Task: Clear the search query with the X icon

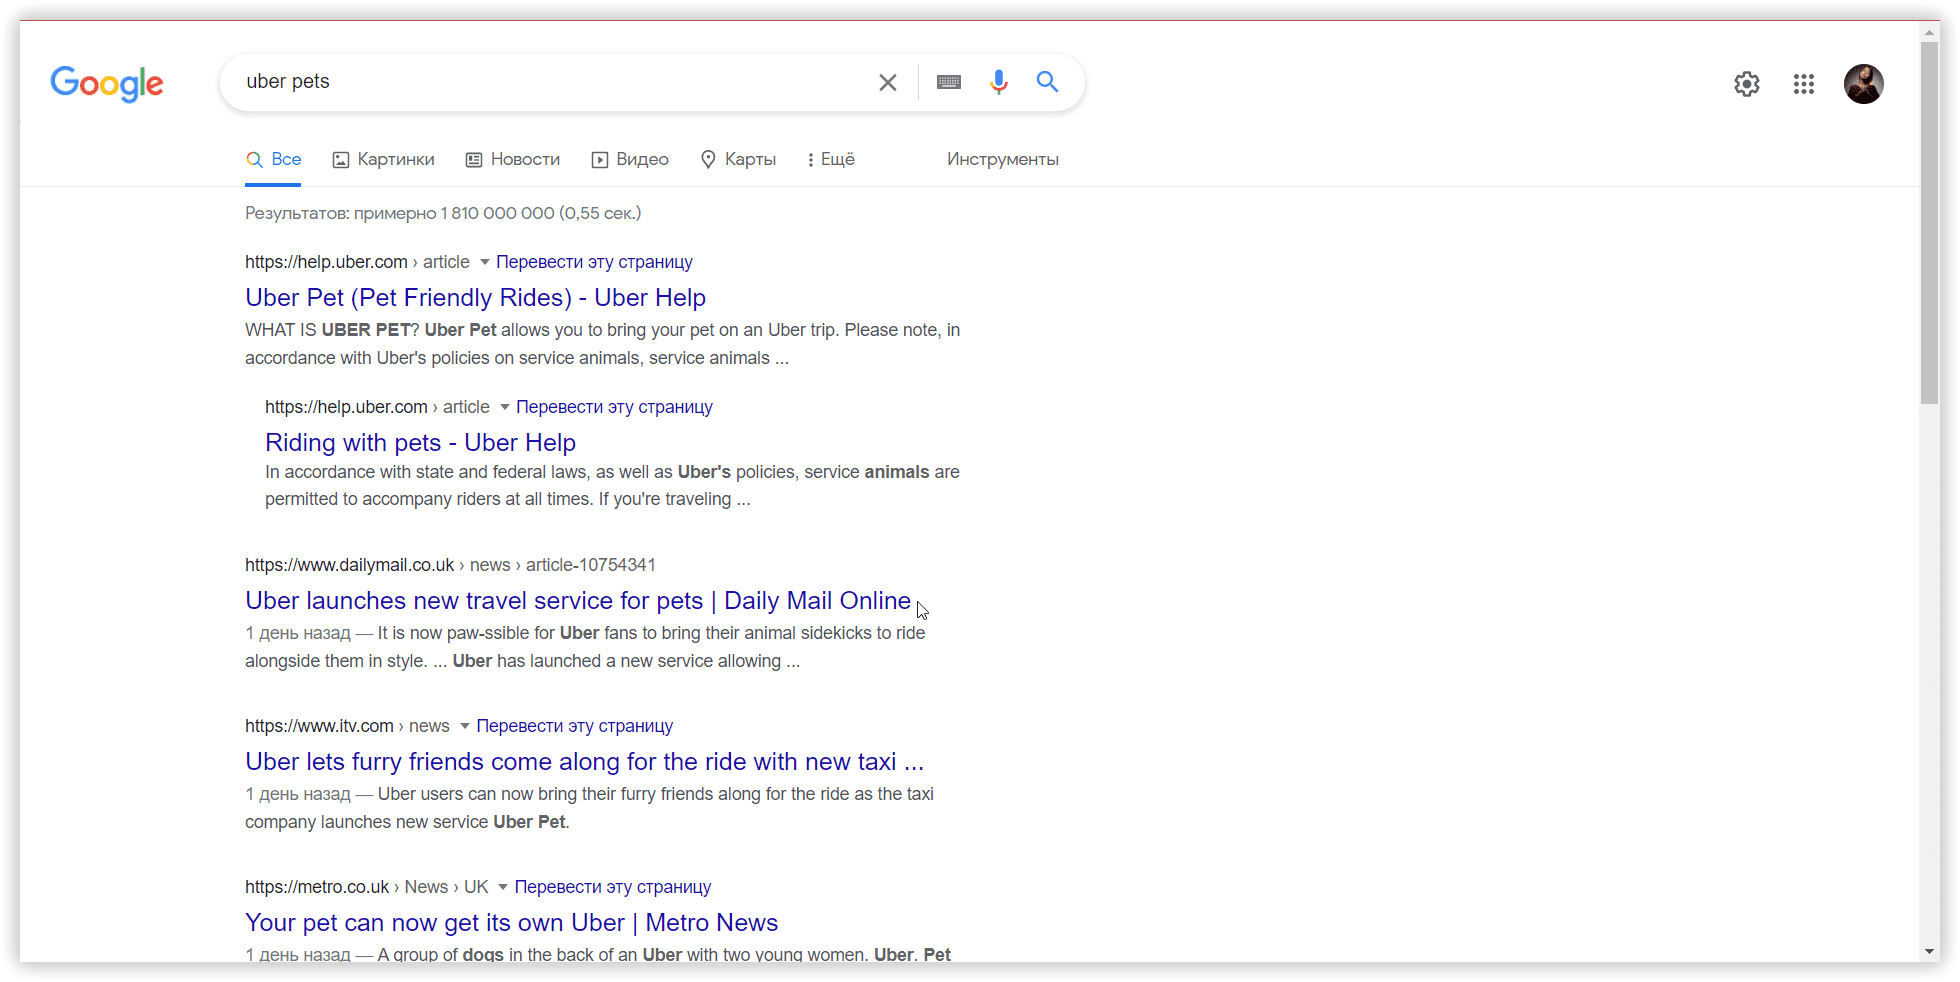Action: coord(888,82)
